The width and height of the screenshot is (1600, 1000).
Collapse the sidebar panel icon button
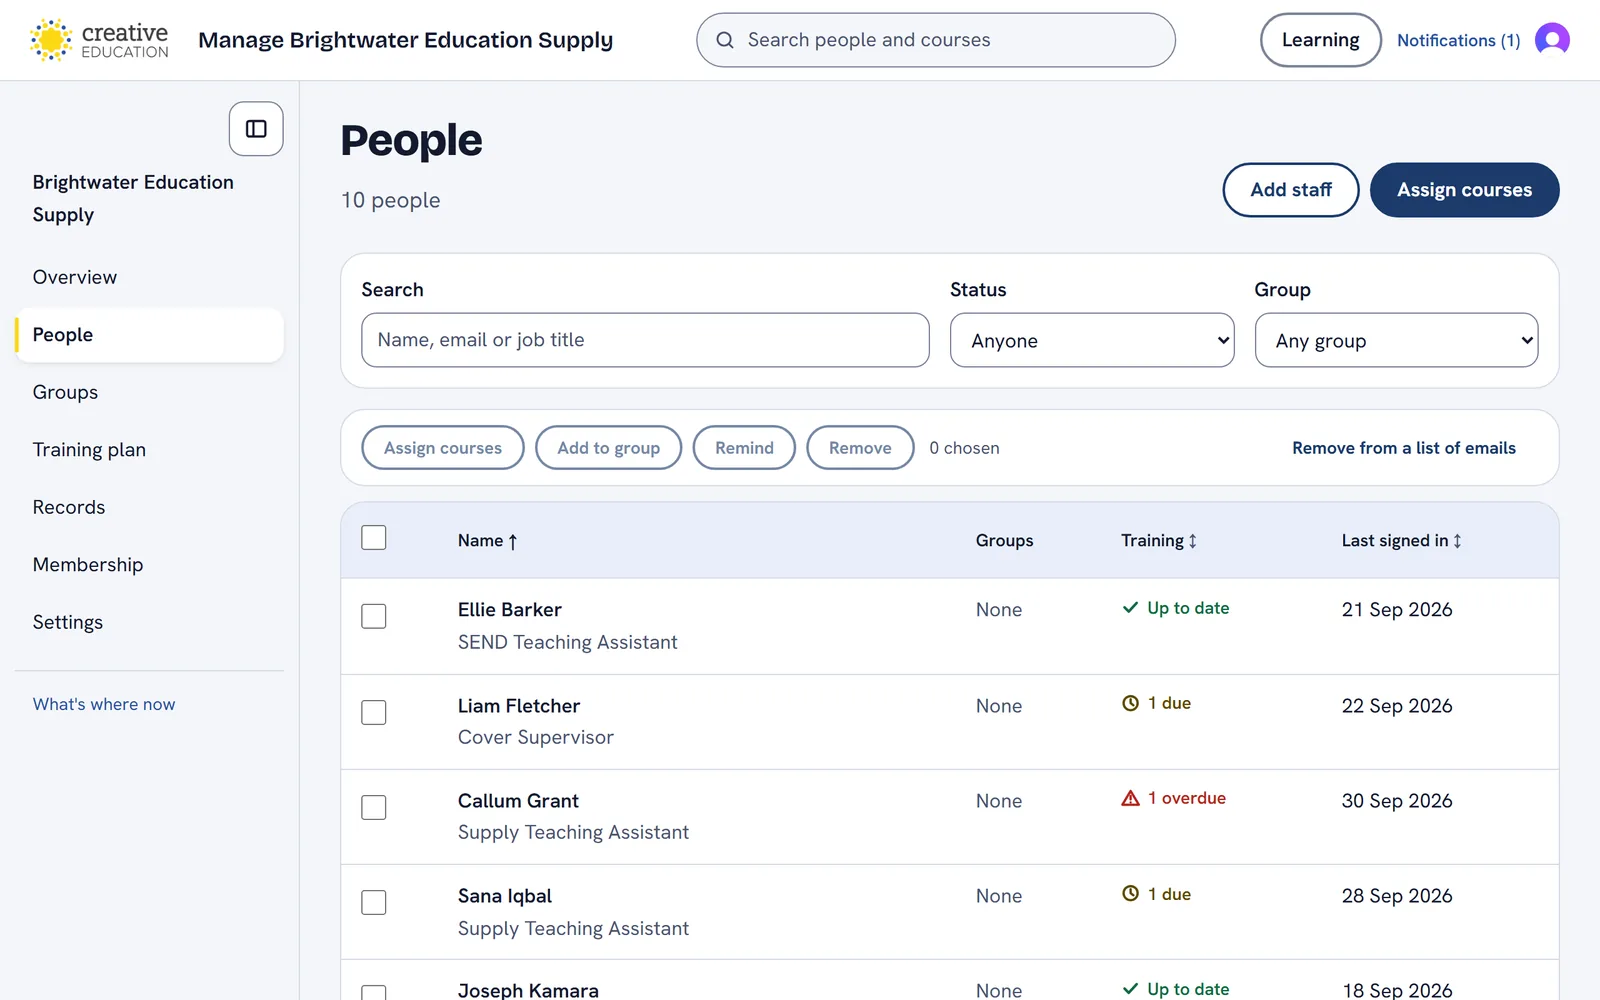[x=256, y=129]
